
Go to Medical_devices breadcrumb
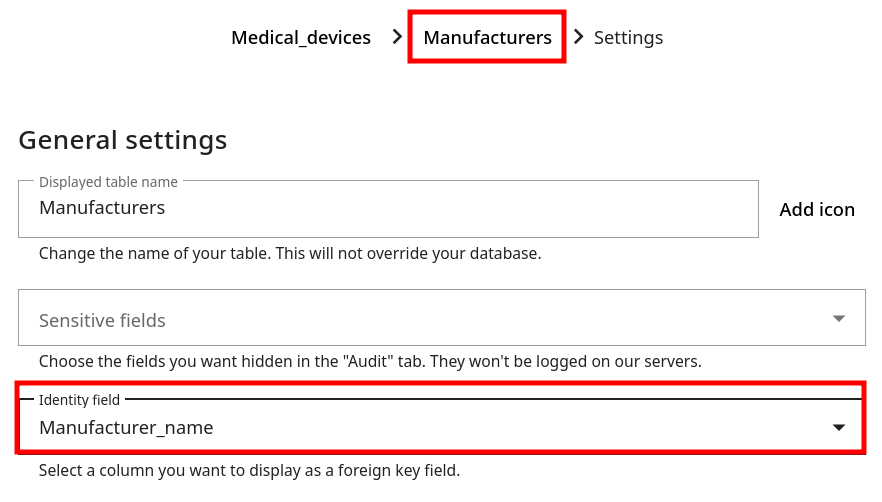tap(301, 38)
